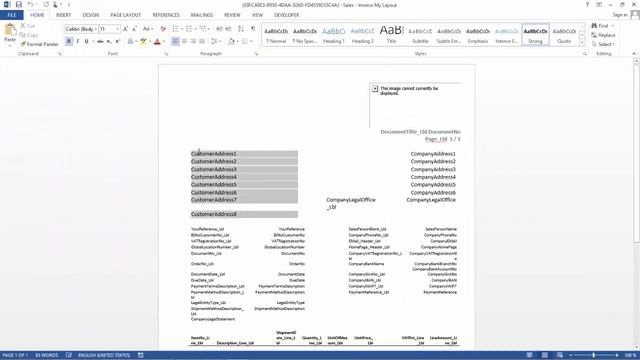Apply the yellow text highlight color

tap(143, 41)
